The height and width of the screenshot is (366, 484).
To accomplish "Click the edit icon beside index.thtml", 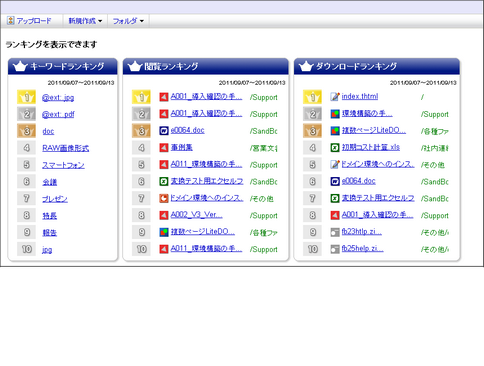I will pos(335,97).
